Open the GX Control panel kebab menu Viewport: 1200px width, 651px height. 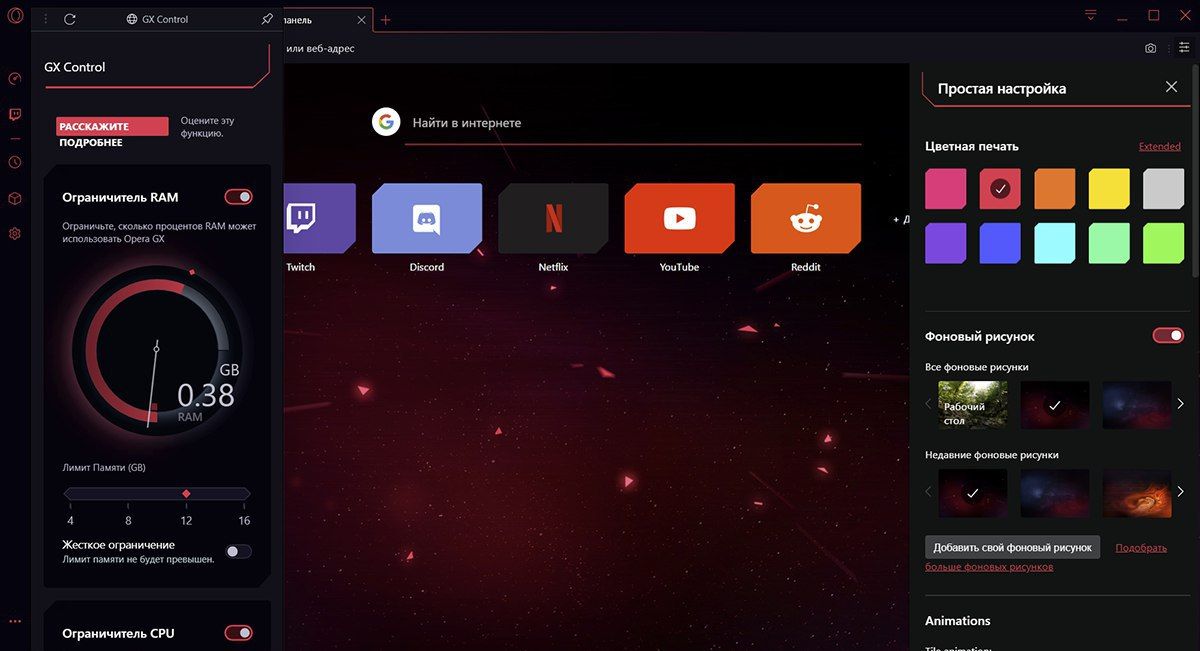tap(45, 19)
